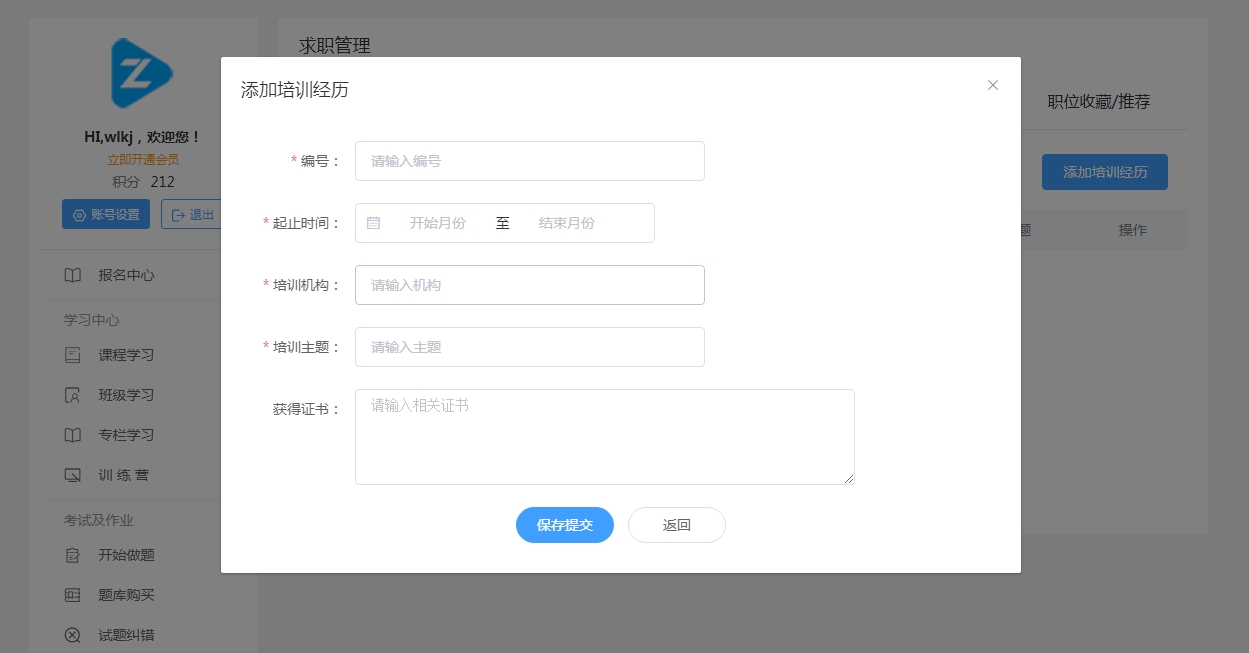The image size is (1249, 653).
Task: Click the 题库购买 sidebar icon
Action: [73, 595]
